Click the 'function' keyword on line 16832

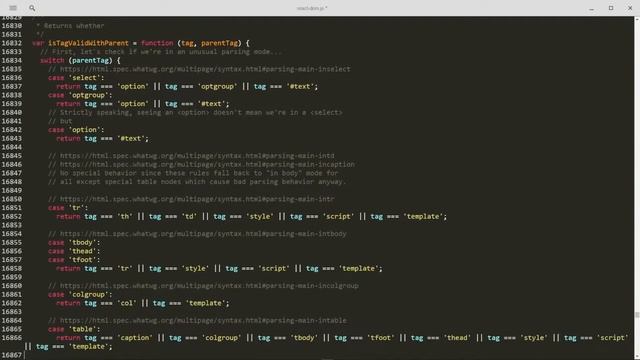157,43
